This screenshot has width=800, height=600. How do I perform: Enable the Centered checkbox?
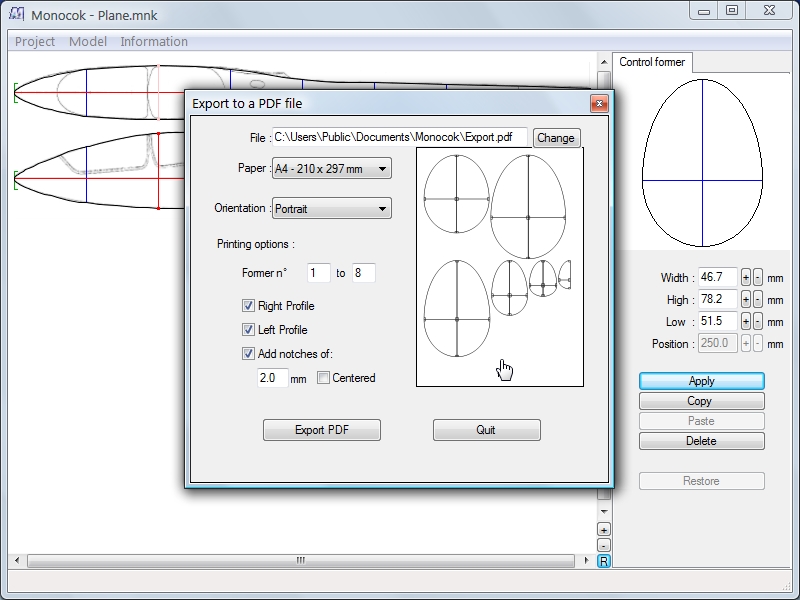click(x=323, y=378)
